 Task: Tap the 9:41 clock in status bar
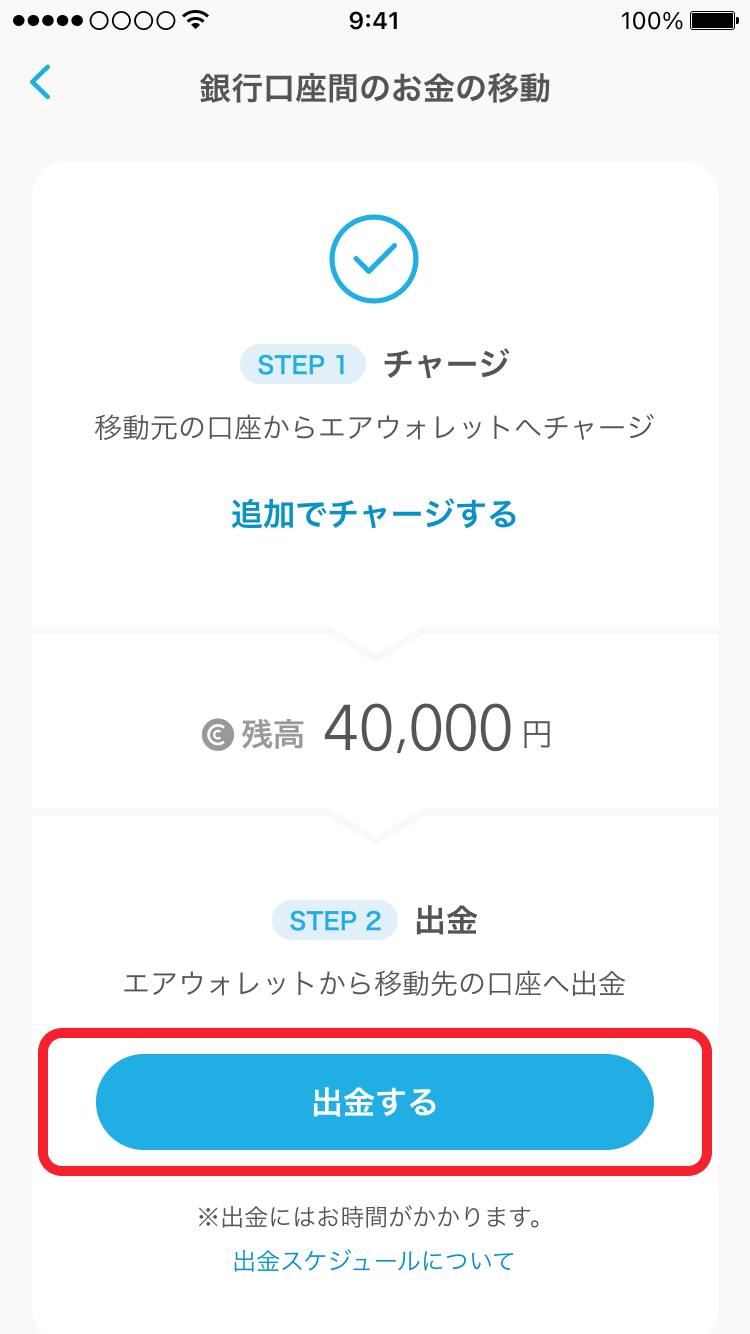374,21
